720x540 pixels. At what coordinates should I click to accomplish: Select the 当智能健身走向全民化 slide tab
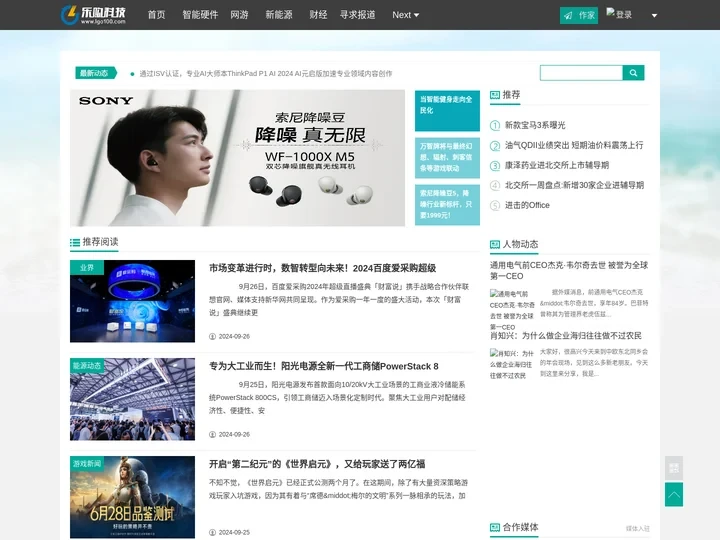pyautogui.click(x=447, y=110)
